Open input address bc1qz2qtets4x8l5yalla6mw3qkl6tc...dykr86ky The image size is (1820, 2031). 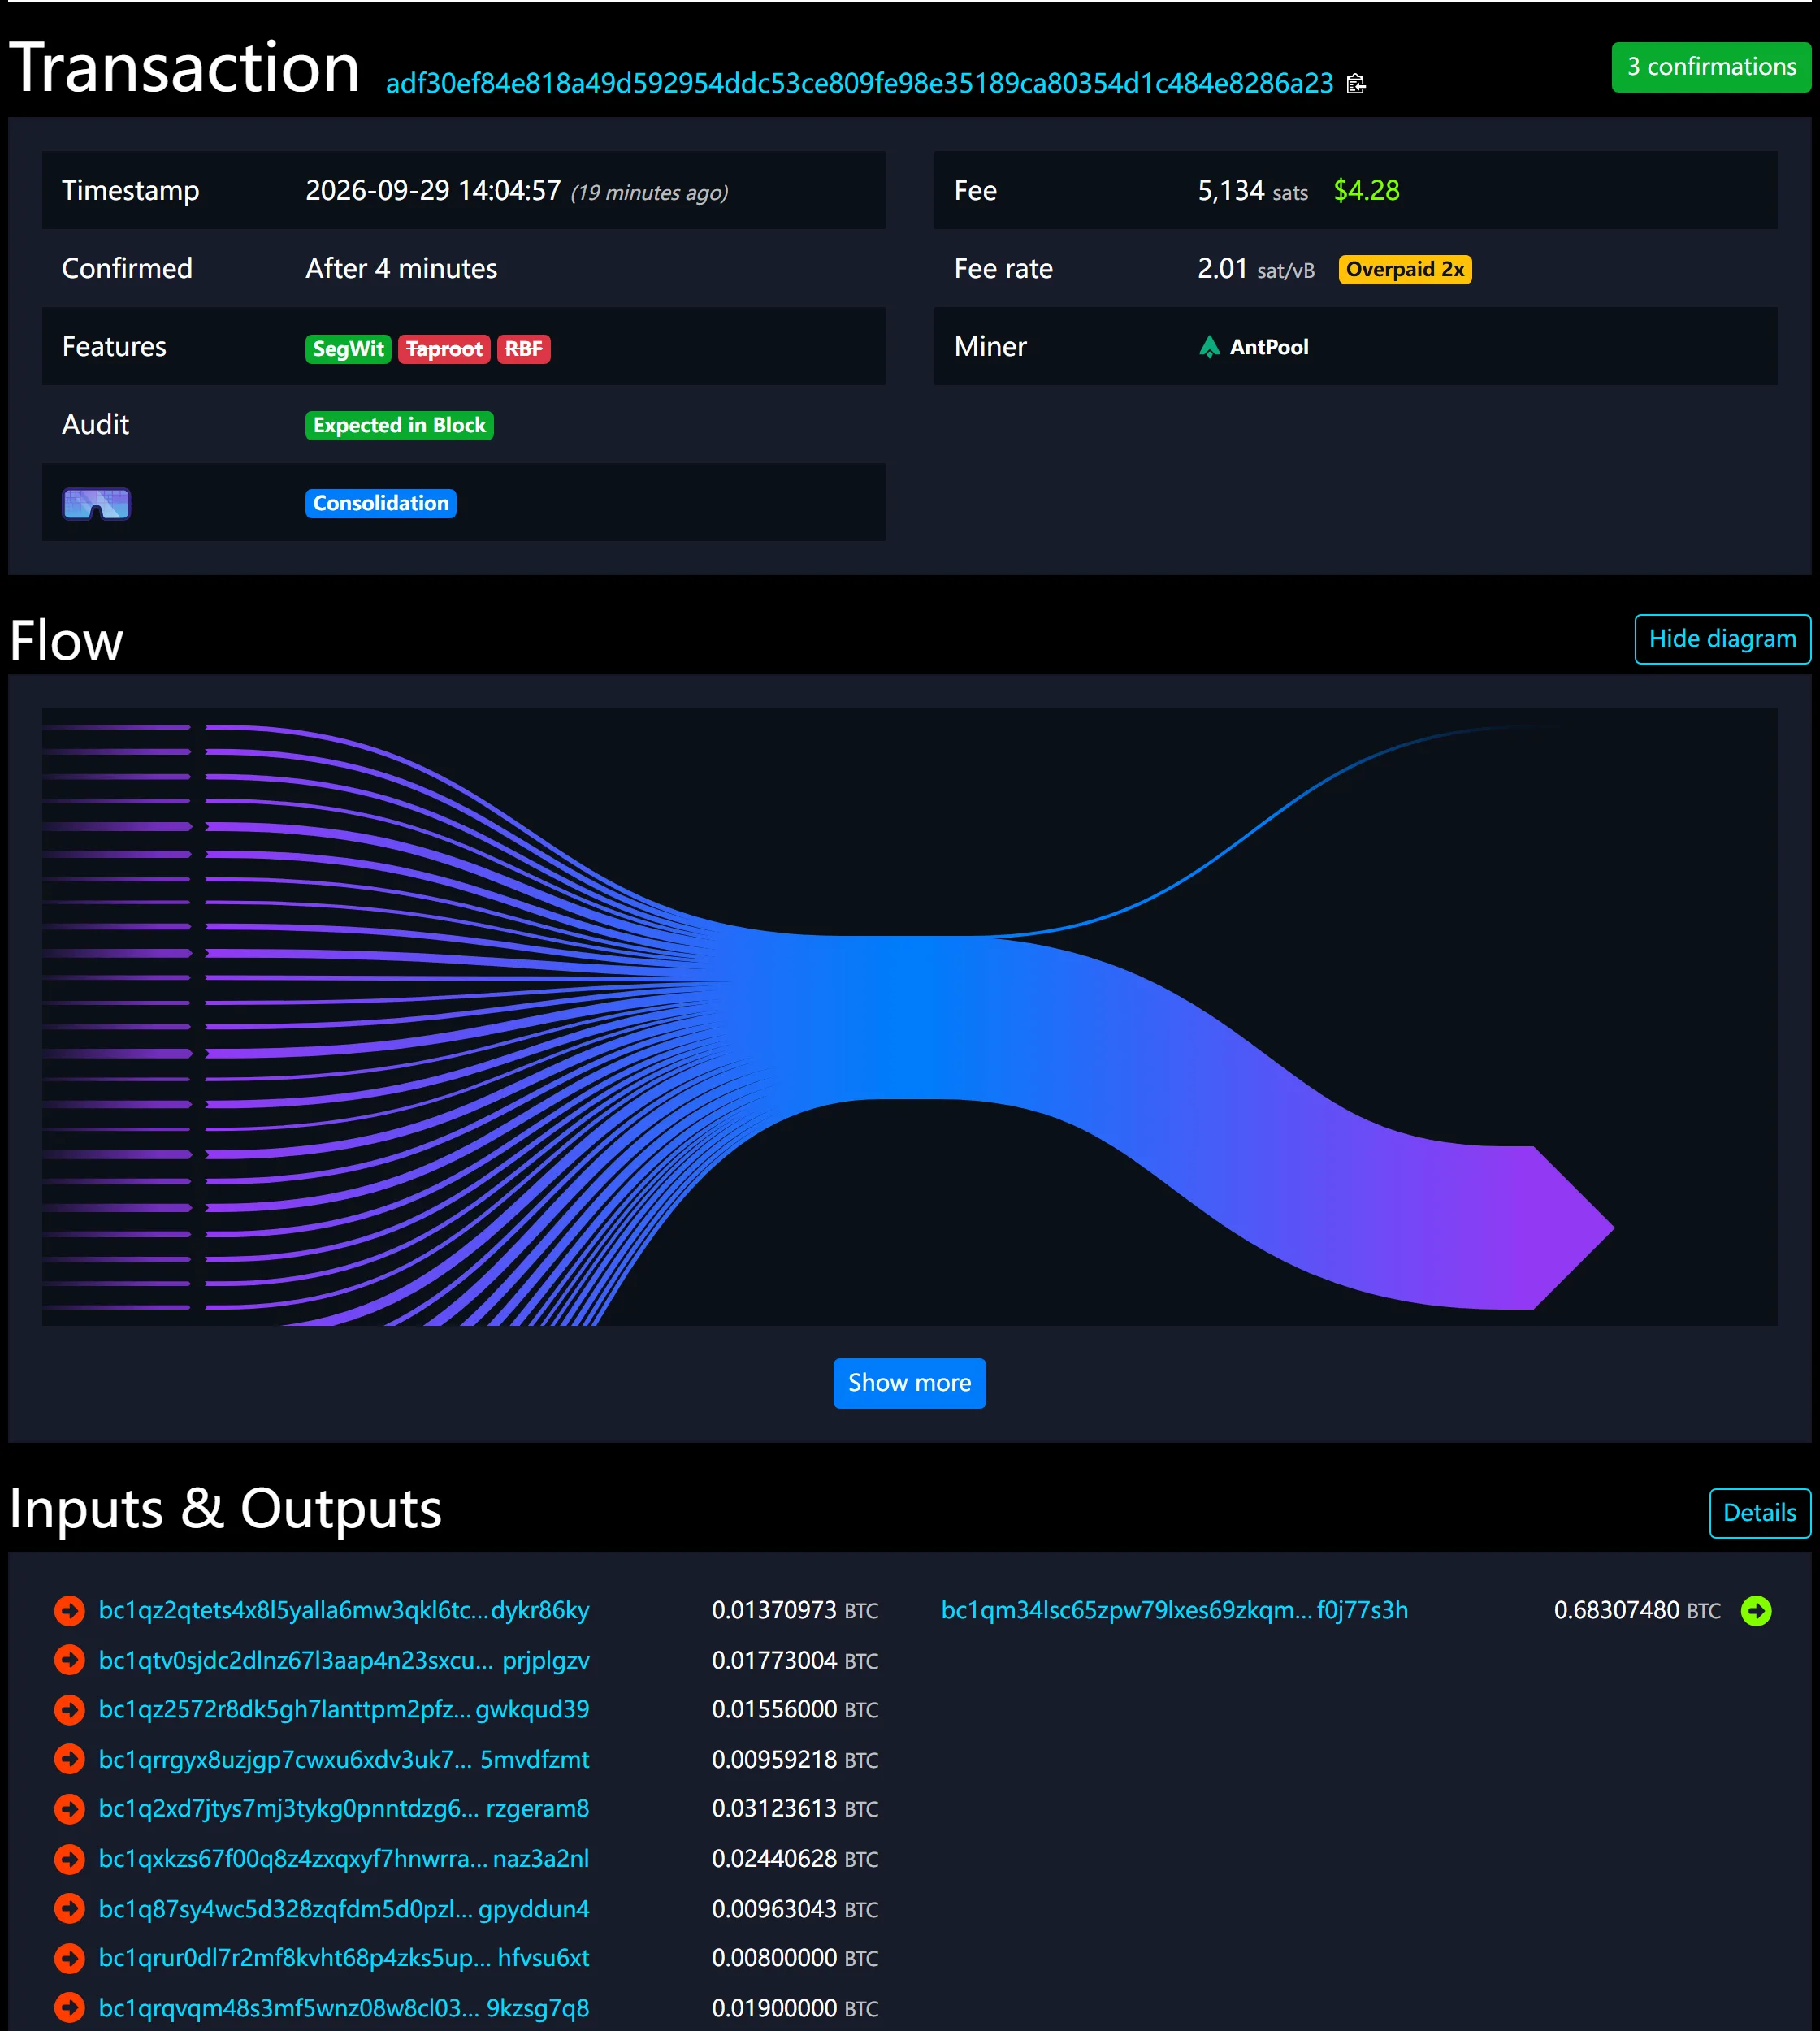[x=344, y=1610]
